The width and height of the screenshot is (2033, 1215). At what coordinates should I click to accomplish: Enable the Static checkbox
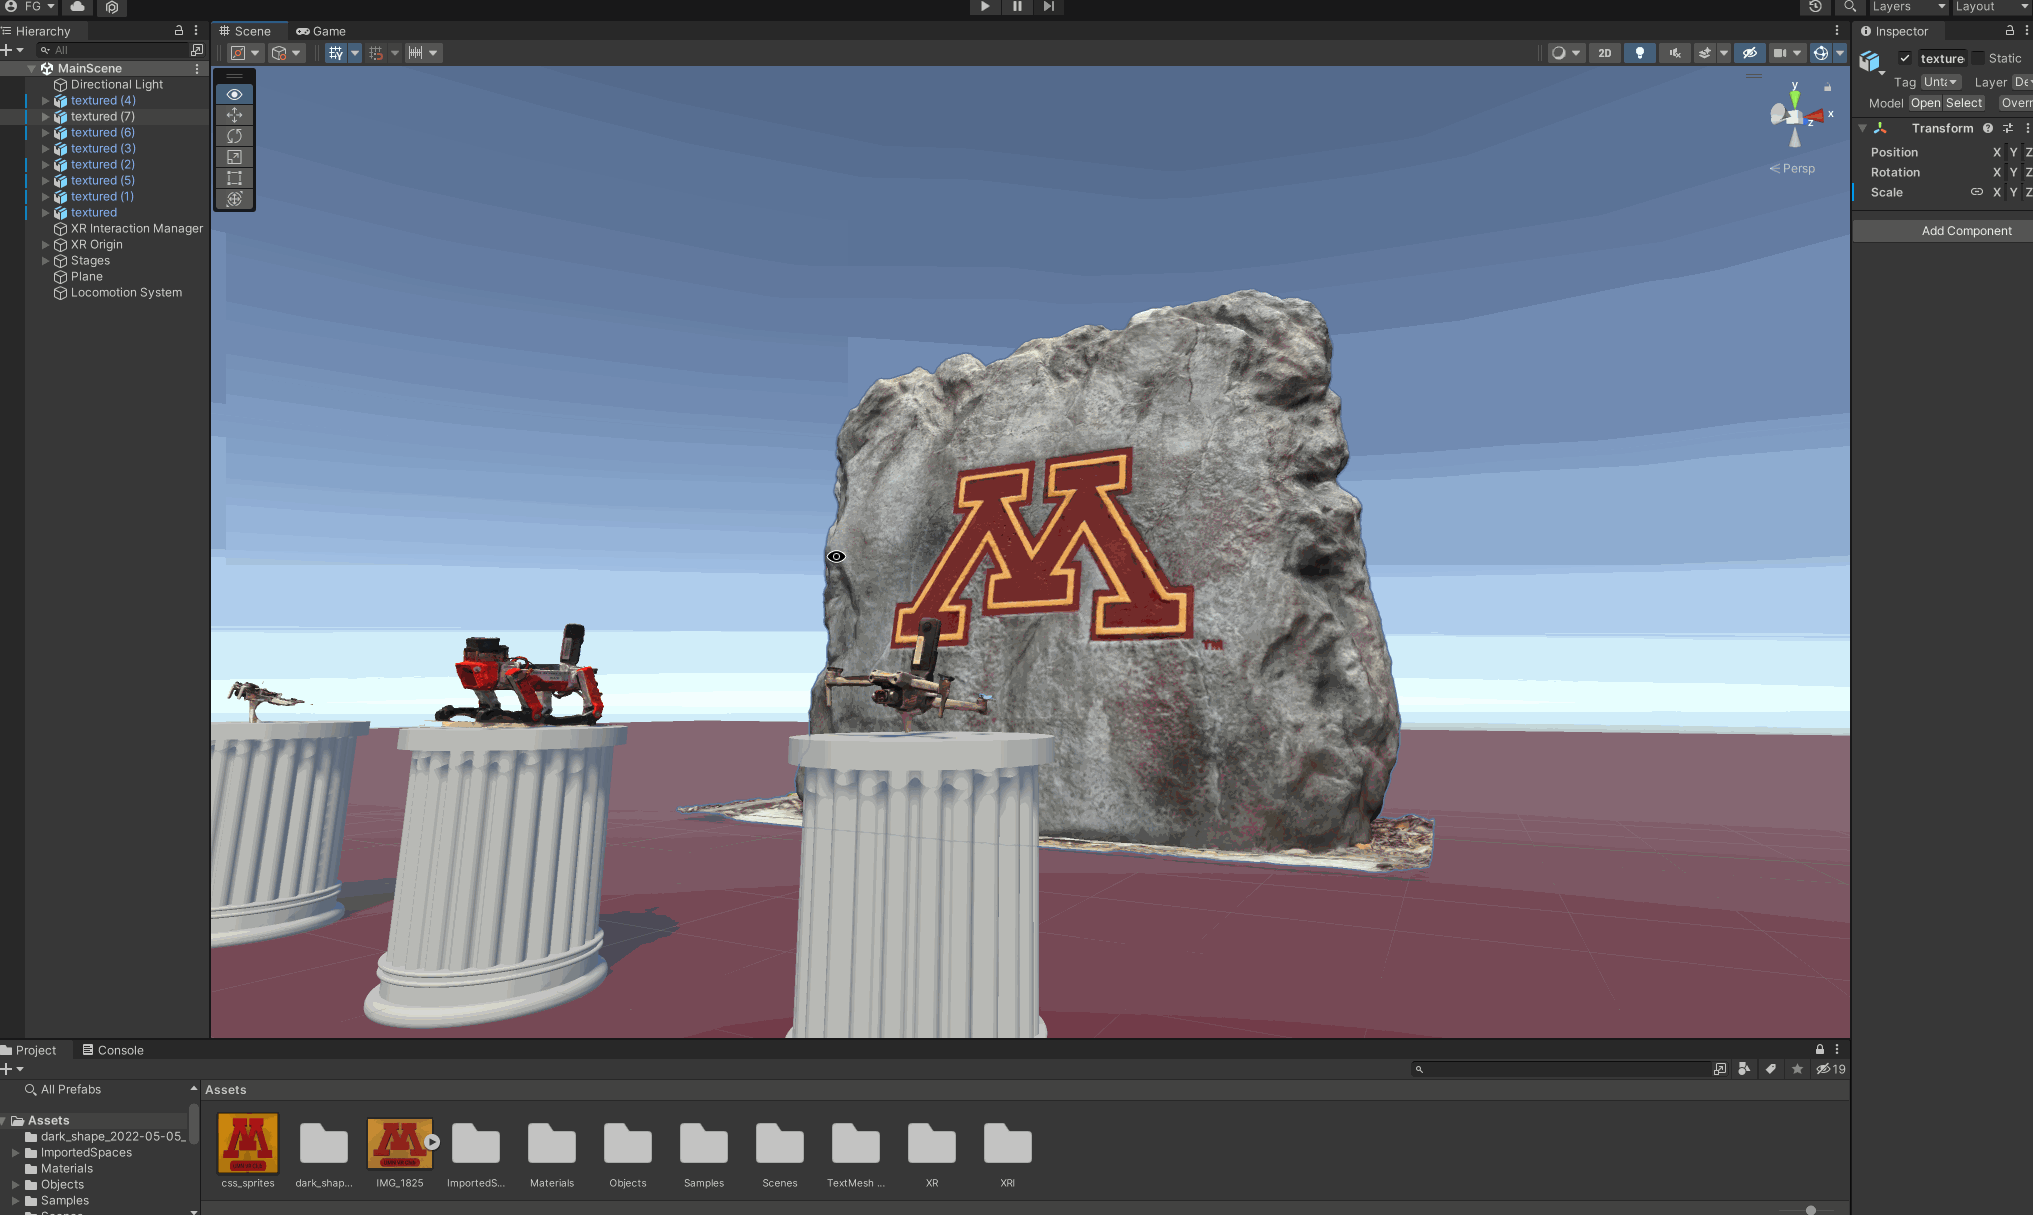coord(1978,58)
